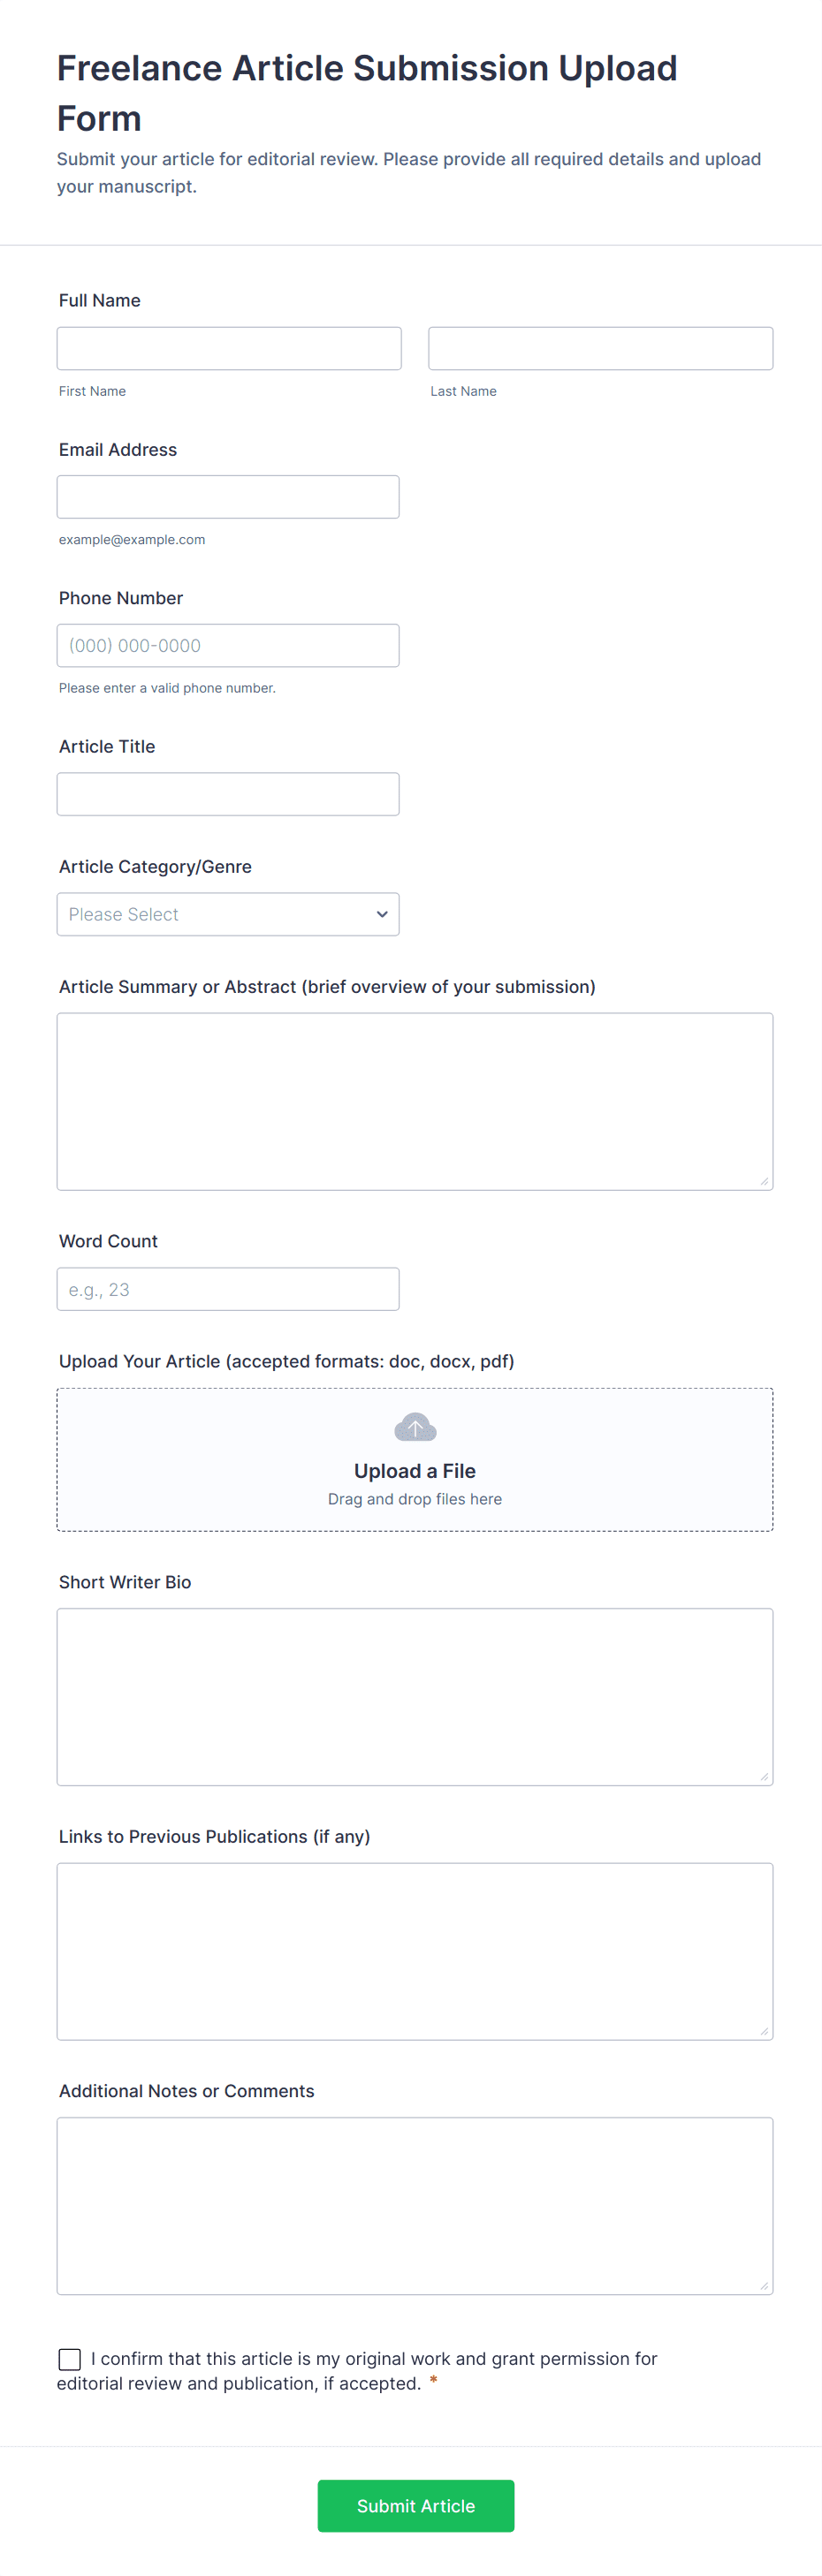The width and height of the screenshot is (822, 2576).
Task: Click the dropdown chevron arrow for category
Action: 382,914
